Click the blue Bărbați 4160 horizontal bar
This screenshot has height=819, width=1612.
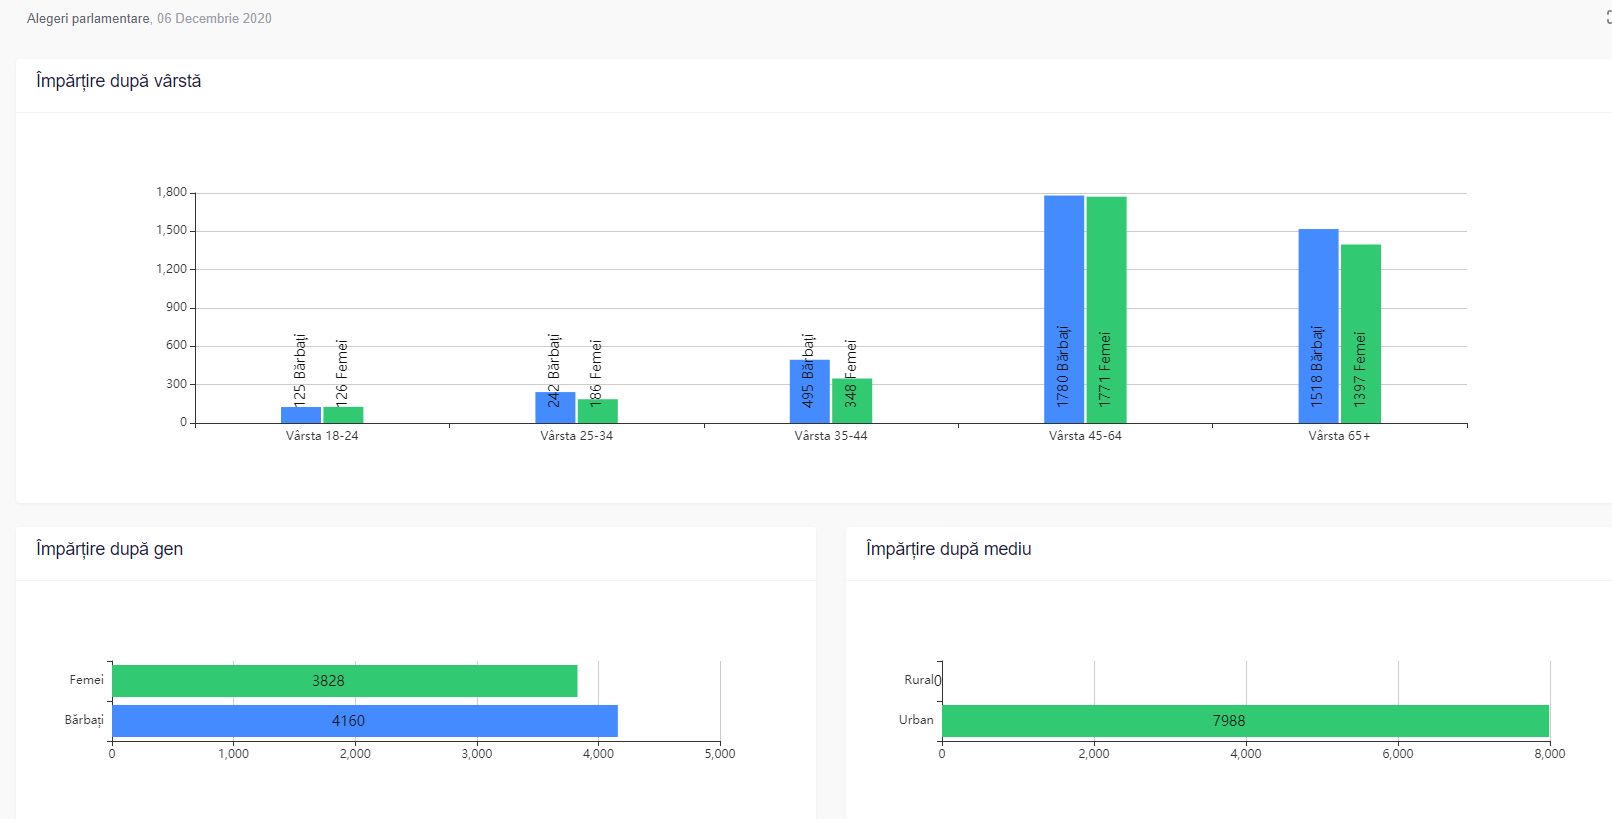click(364, 721)
